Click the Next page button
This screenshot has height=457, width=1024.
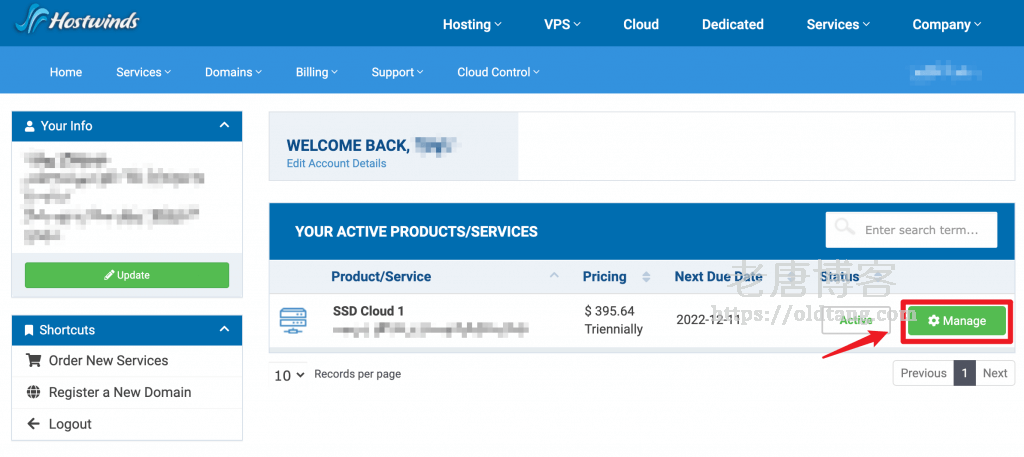tap(995, 373)
